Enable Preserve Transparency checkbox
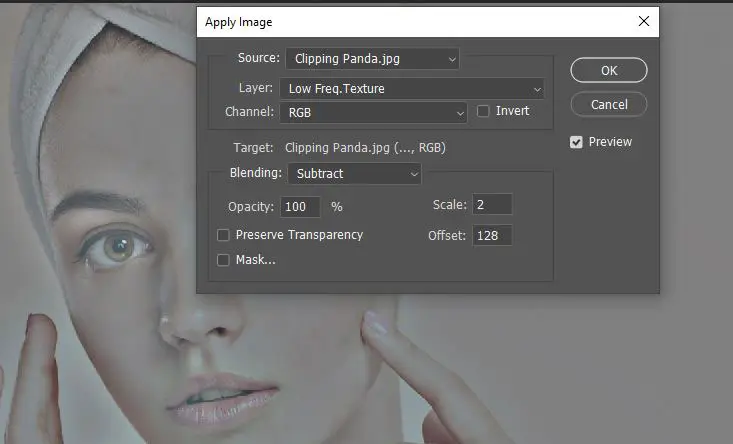The height and width of the screenshot is (444, 733). [x=223, y=235]
